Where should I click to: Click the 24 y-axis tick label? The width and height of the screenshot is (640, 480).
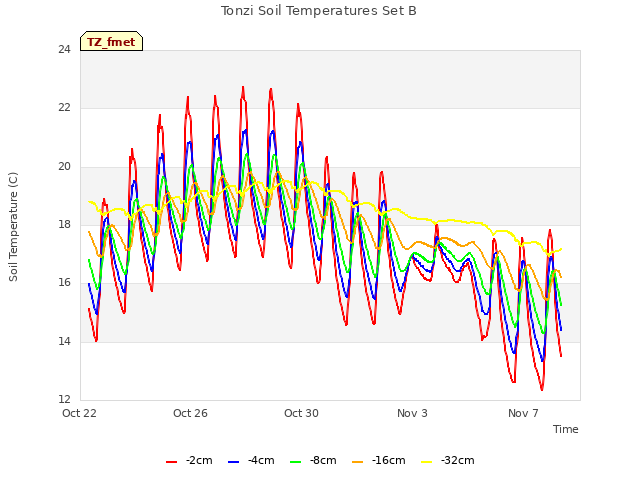(64, 50)
